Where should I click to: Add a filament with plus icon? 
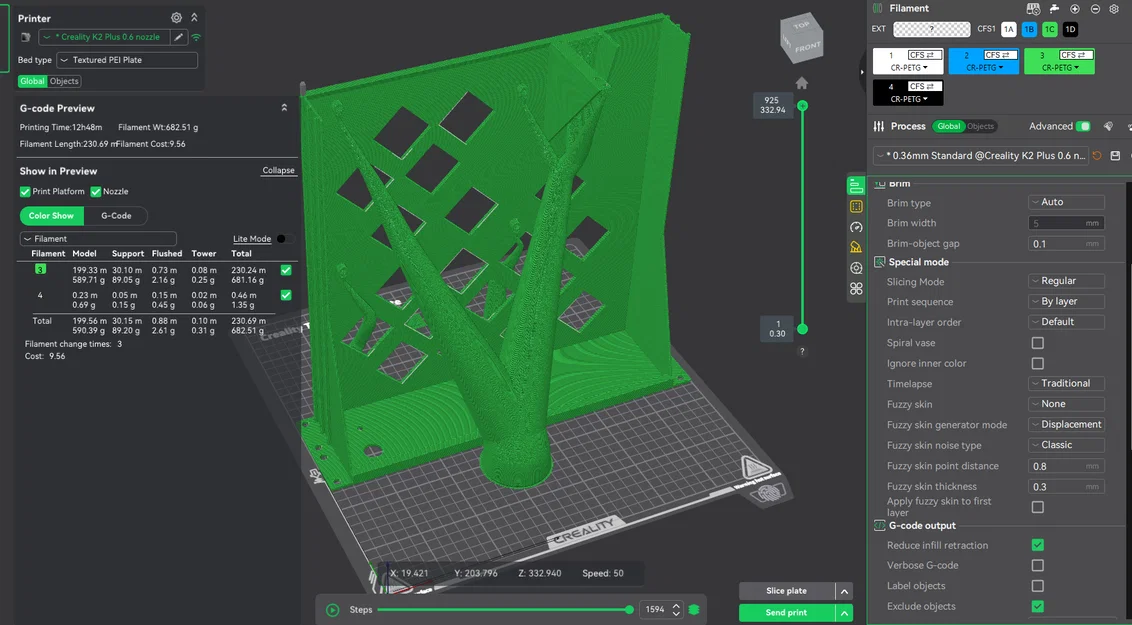pyautogui.click(x=1075, y=9)
